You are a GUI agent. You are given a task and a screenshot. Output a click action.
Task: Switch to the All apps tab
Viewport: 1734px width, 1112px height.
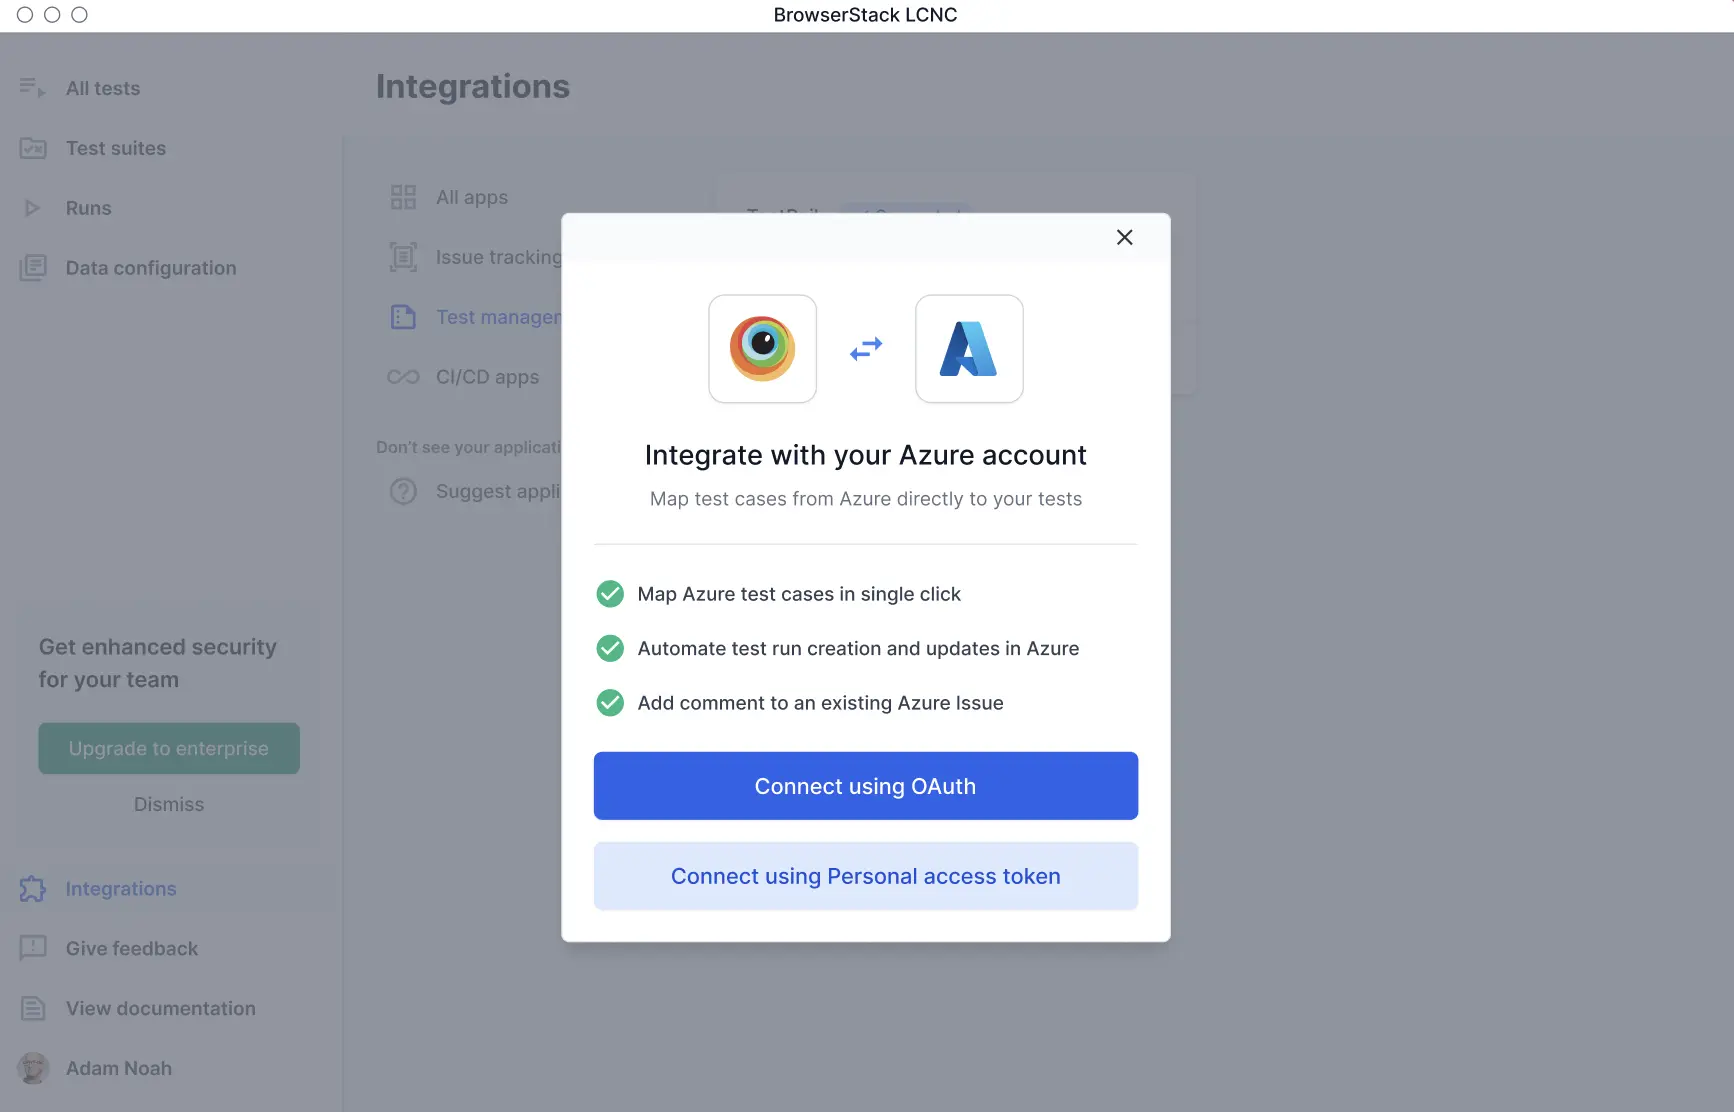coord(471,197)
